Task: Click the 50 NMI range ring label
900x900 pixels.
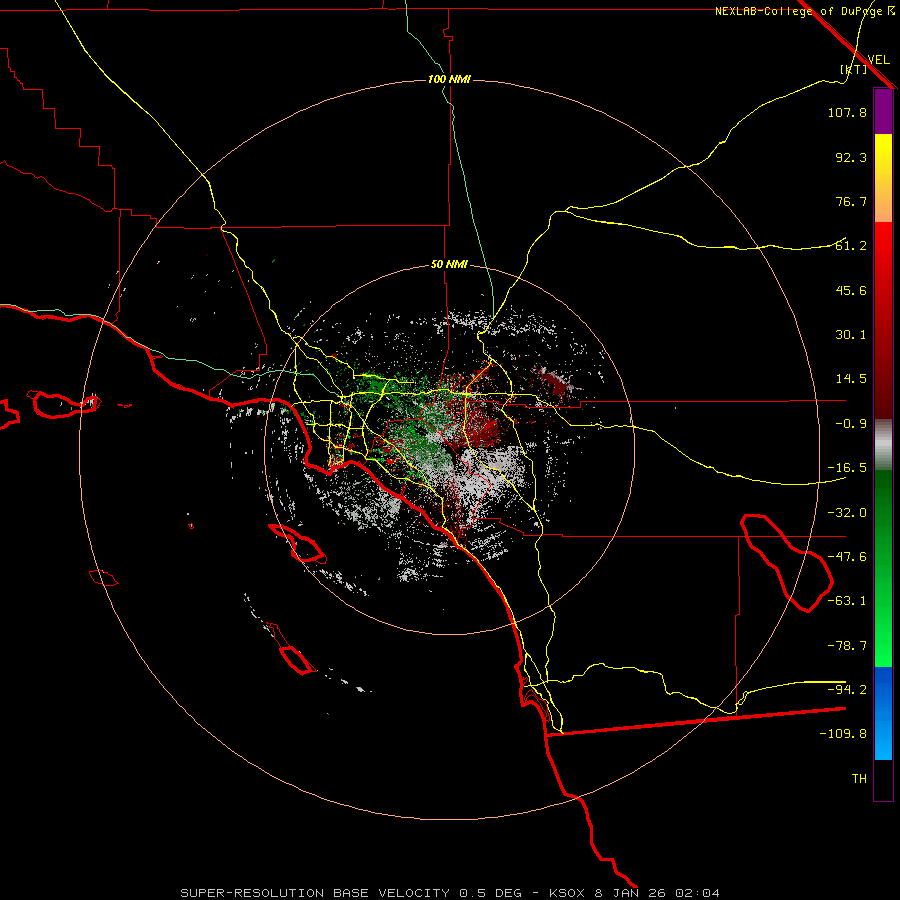Action: tap(449, 265)
